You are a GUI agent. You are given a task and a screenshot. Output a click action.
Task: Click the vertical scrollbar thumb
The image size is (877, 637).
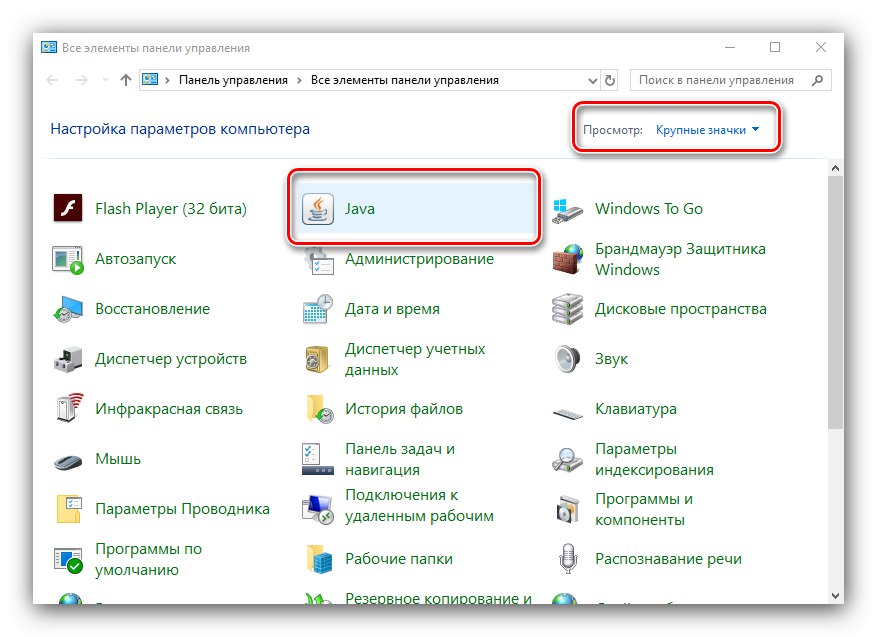coord(835,303)
